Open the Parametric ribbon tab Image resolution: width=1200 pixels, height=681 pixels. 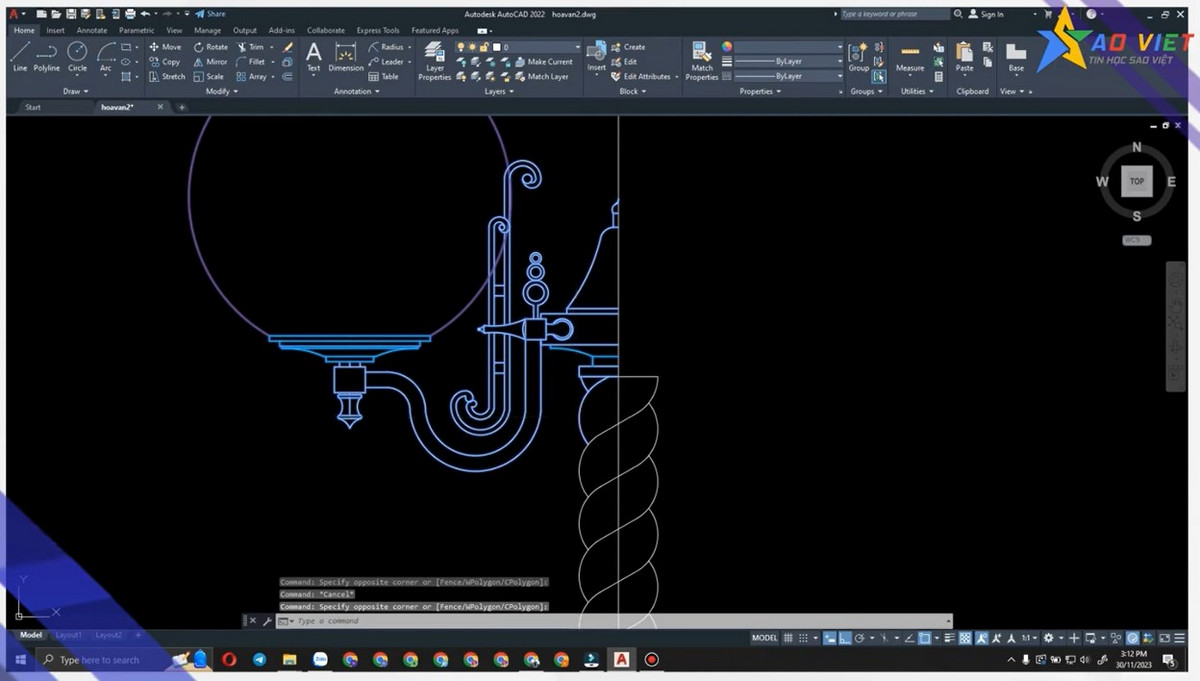[136, 30]
